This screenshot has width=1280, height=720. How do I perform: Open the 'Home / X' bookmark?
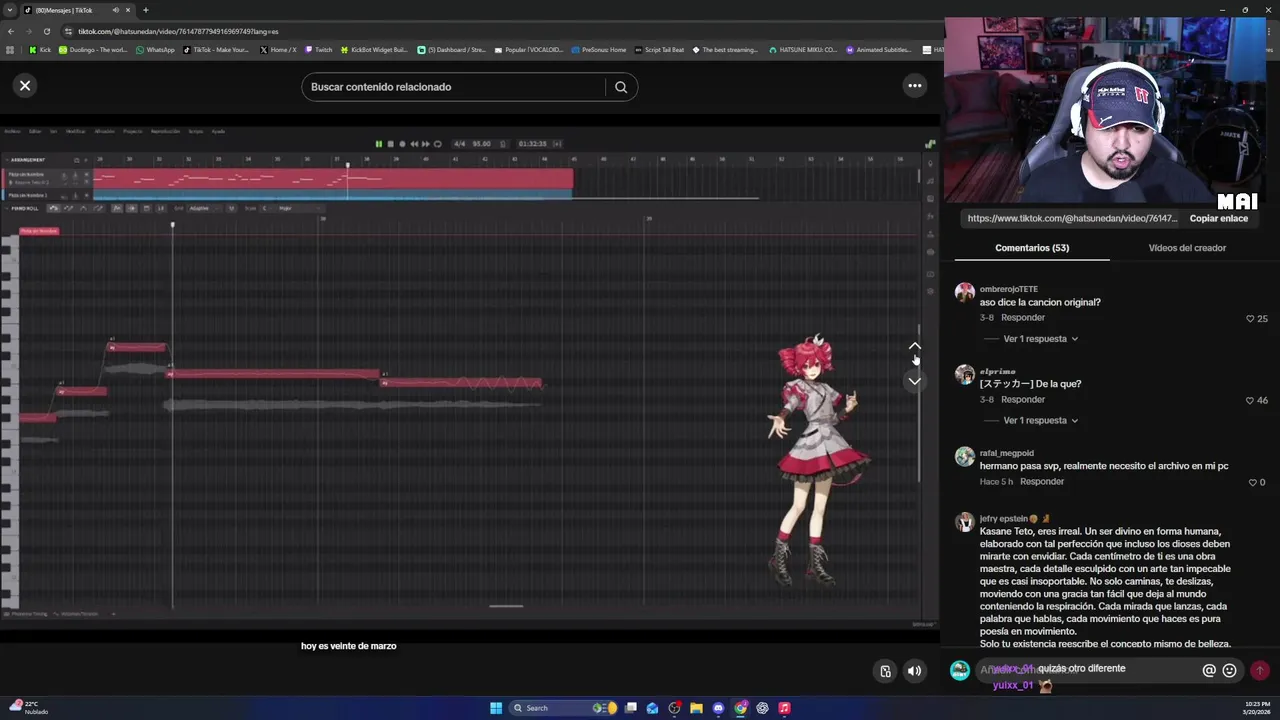coord(278,50)
